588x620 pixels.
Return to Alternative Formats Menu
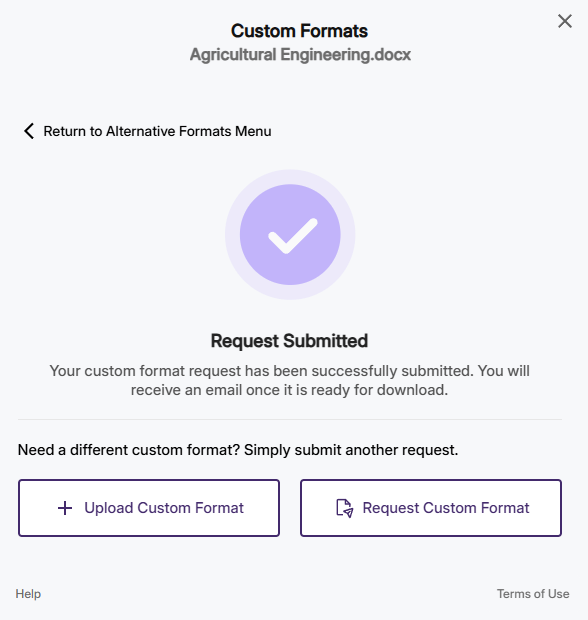(147, 131)
